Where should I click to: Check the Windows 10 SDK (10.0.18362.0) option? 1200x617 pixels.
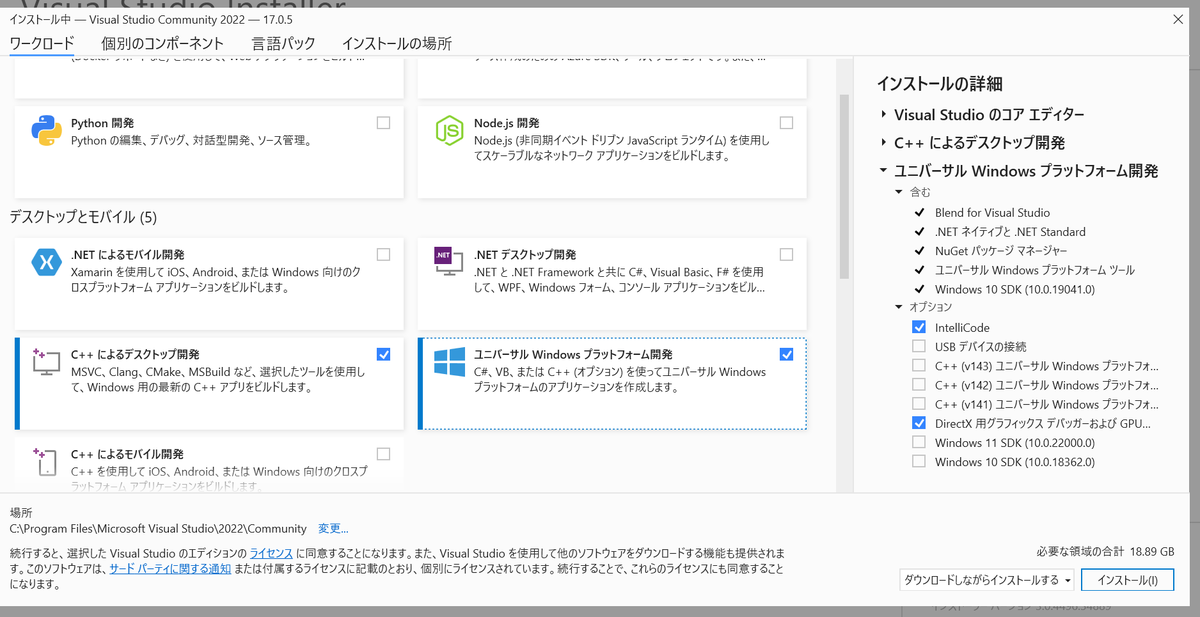click(x=919, y=462)
